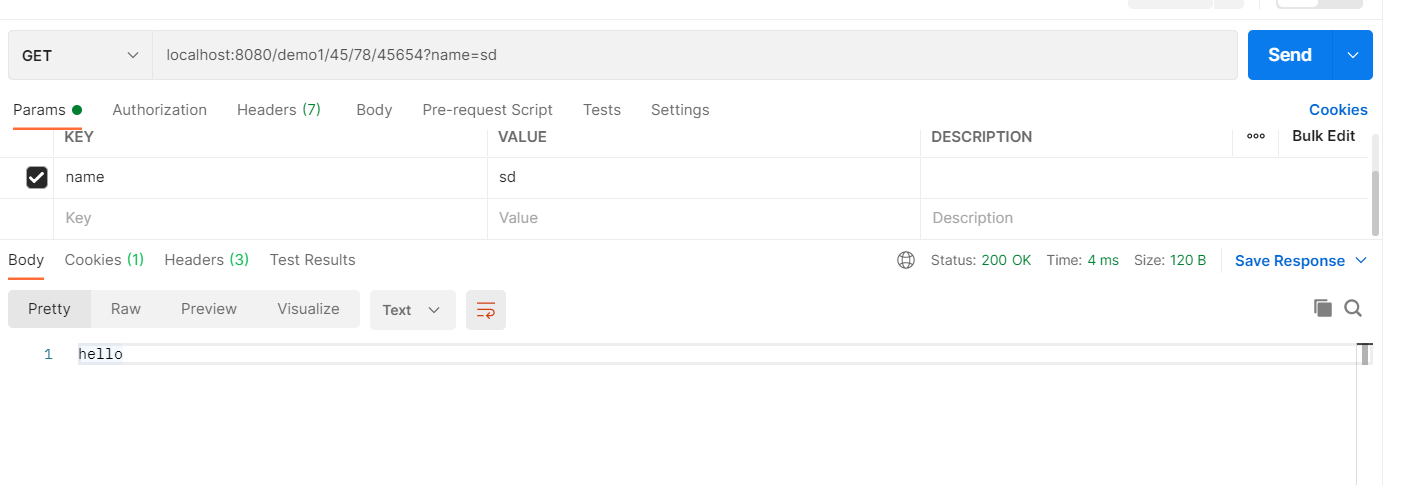Click the copy response icon
The image size is (1408, 485).
tap(1323, 308)
